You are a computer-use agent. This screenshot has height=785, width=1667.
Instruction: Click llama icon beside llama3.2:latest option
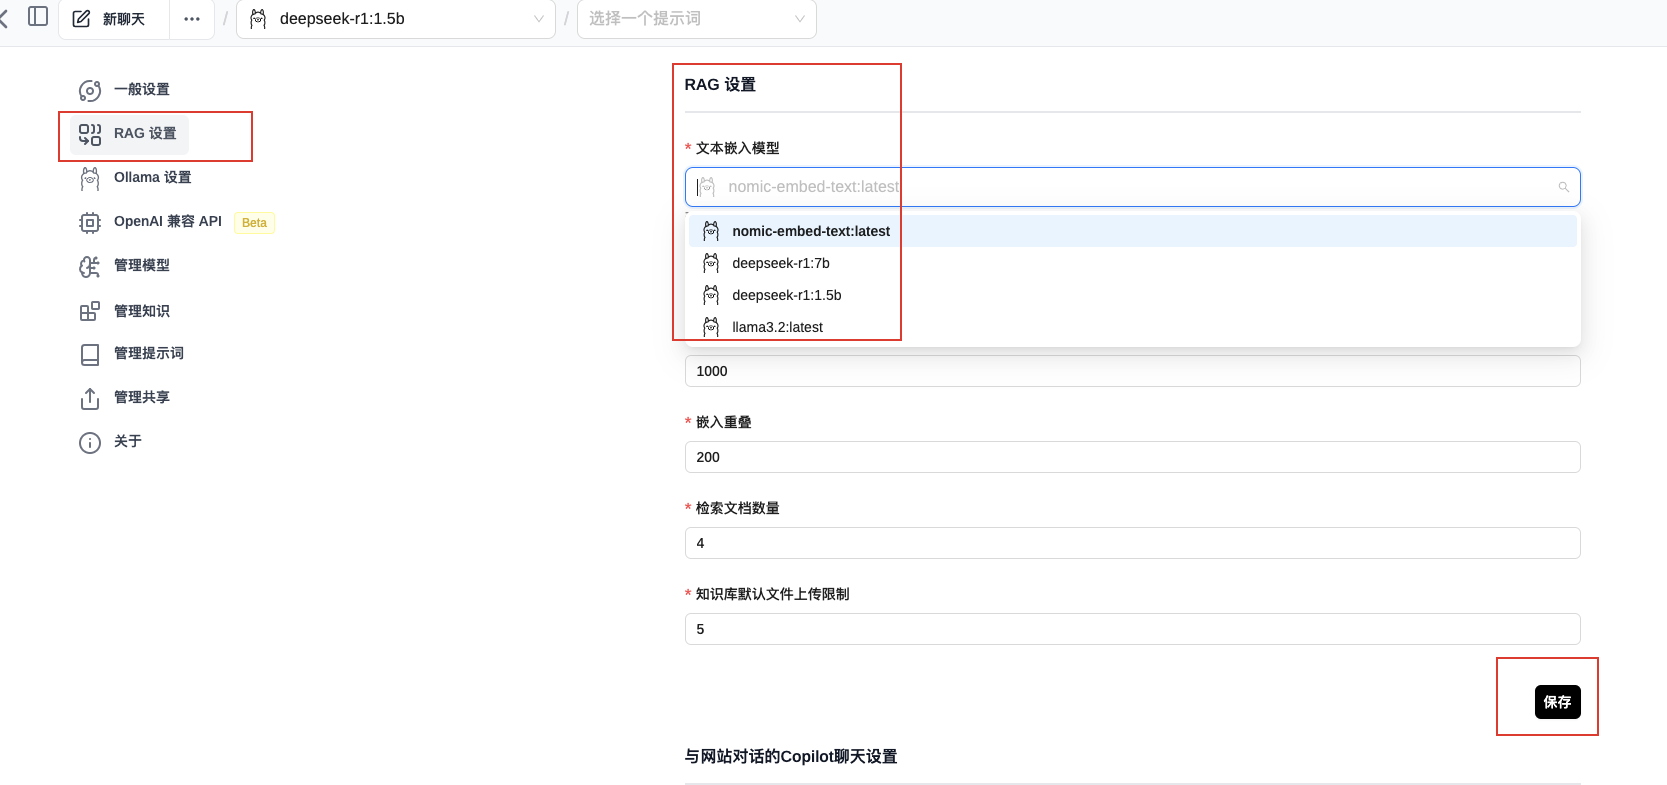tap(711, 327)
